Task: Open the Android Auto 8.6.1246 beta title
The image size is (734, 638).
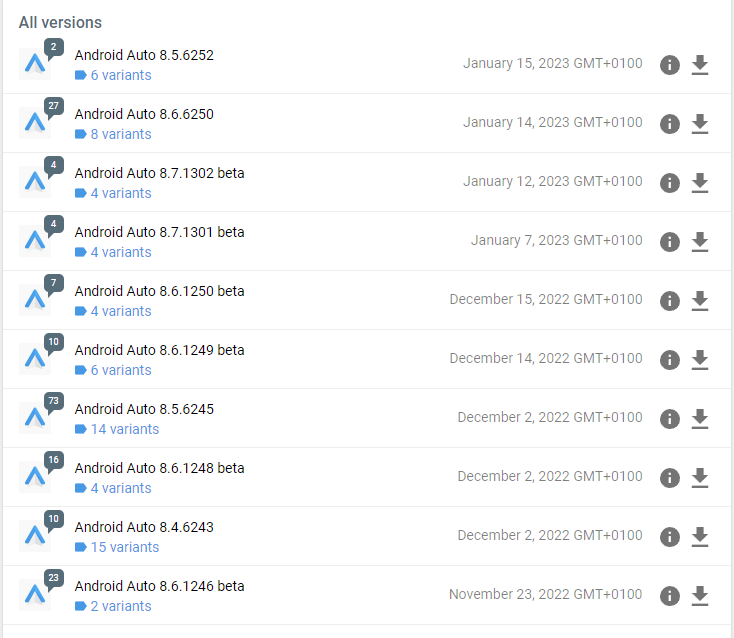Action: [159, 586]
